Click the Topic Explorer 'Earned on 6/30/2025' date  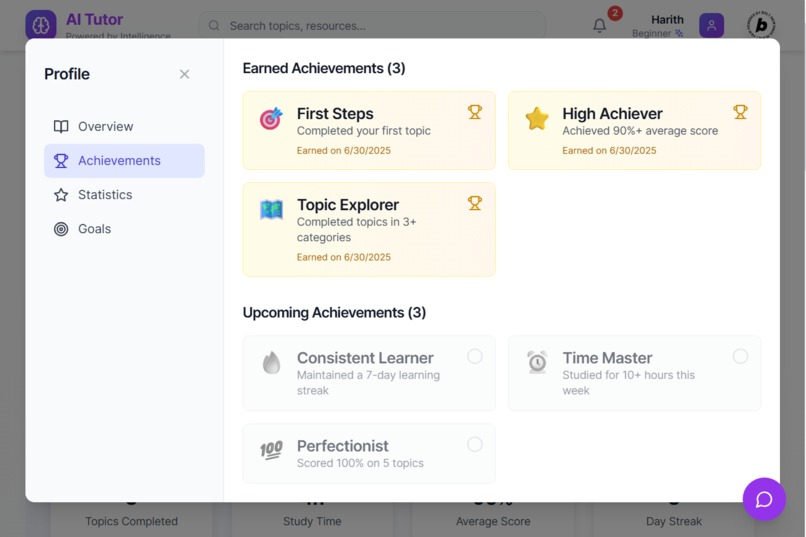coord(343,257)
